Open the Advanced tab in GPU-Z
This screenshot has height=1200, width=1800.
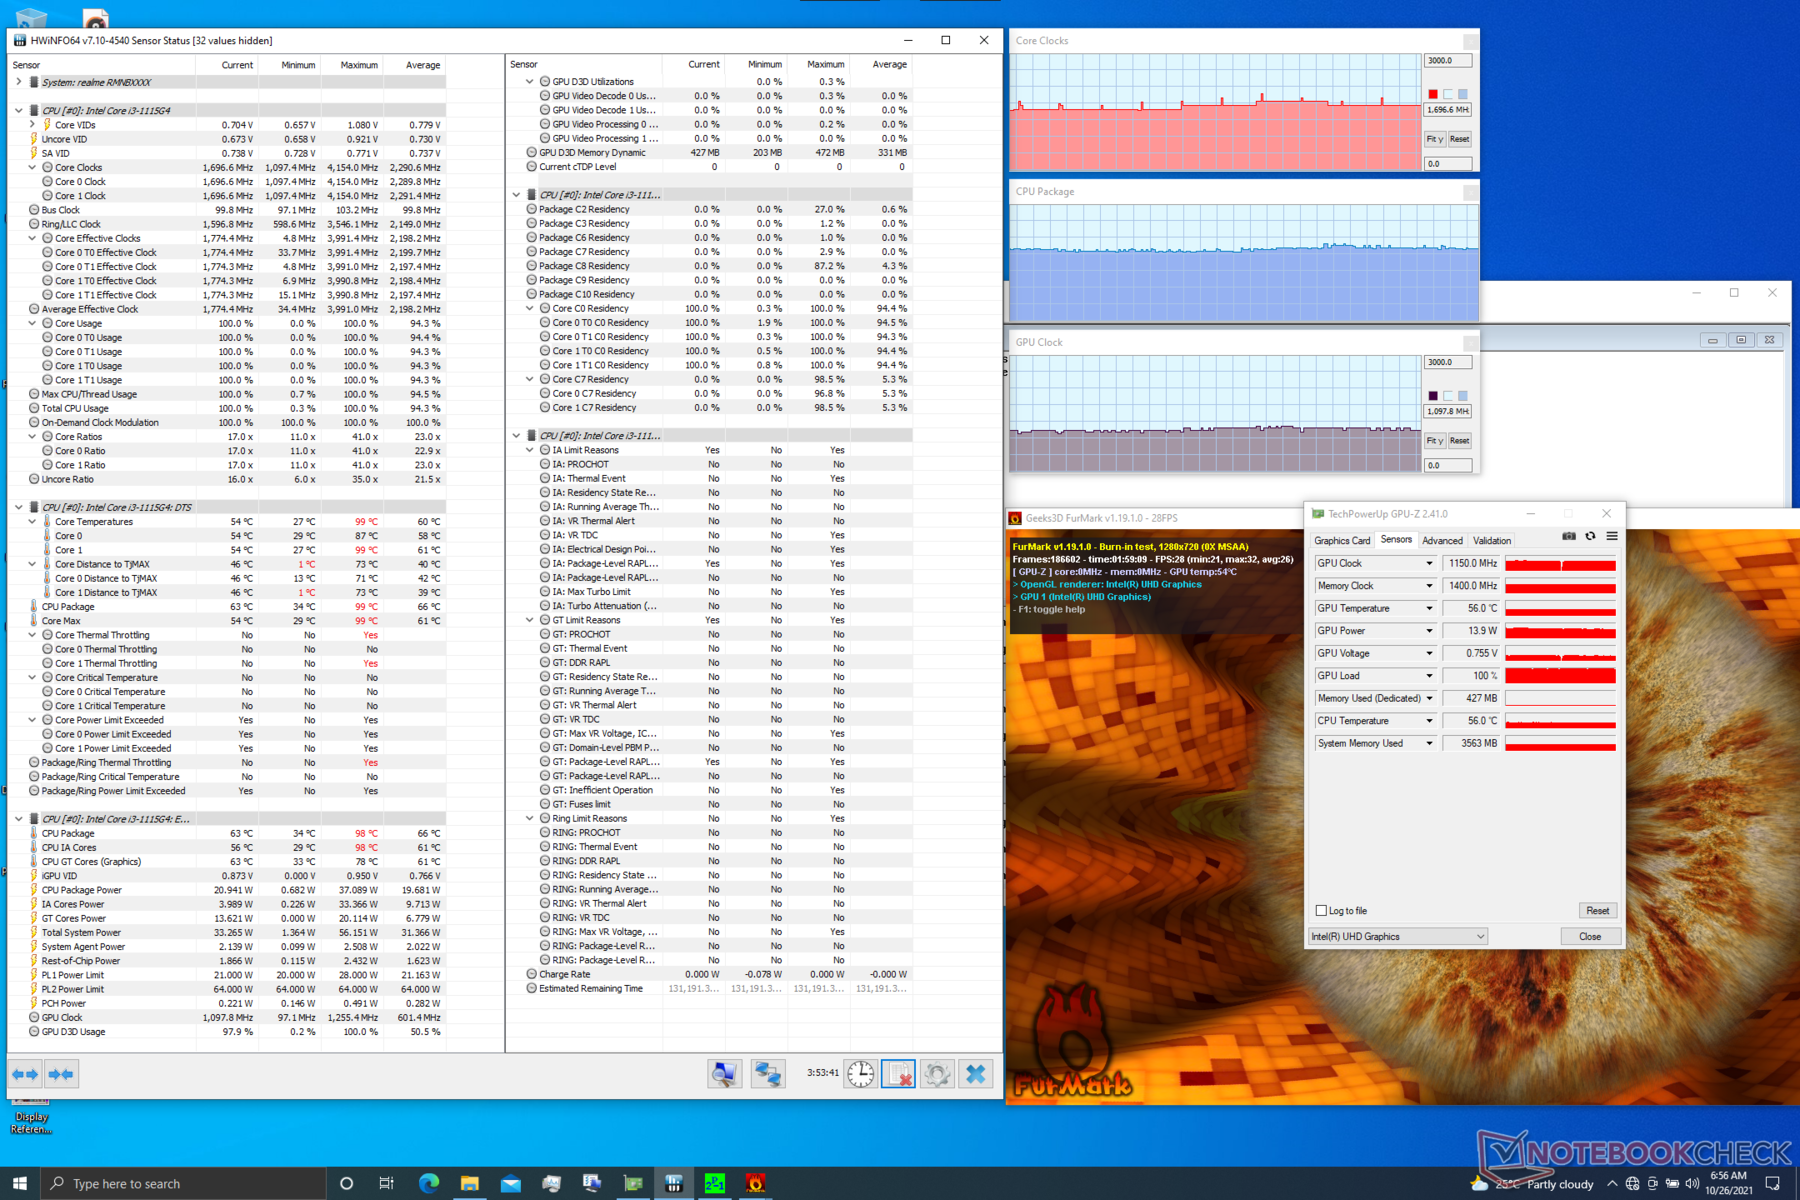(1442, 541)
